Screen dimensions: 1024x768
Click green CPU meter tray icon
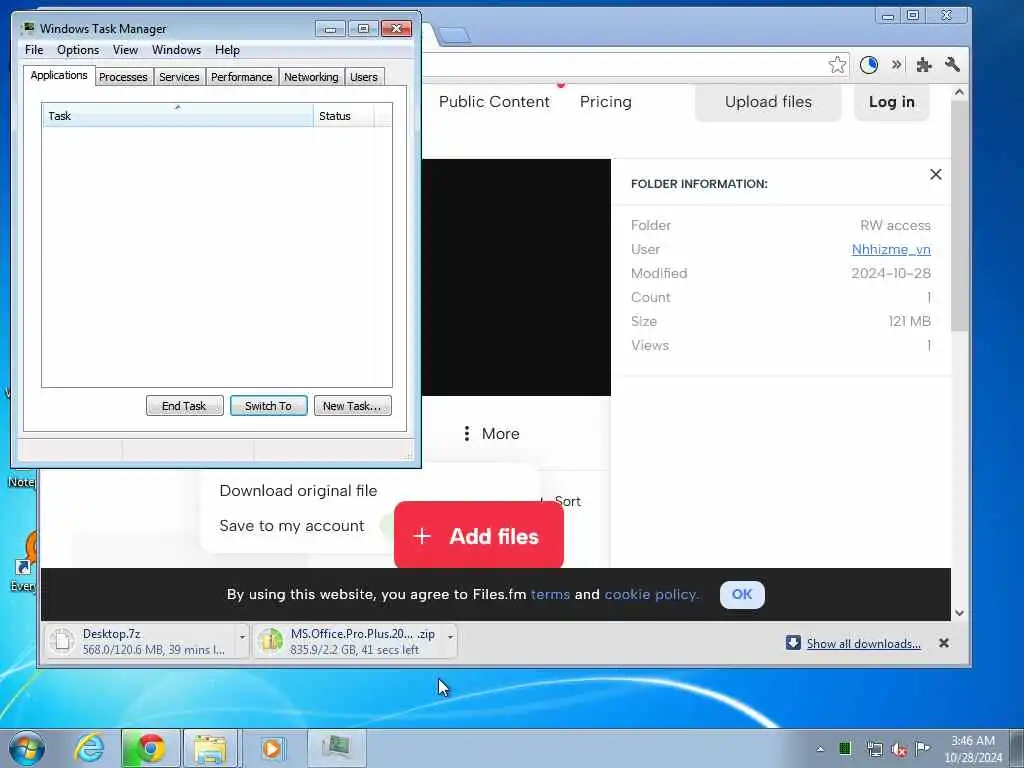(844, 748)
